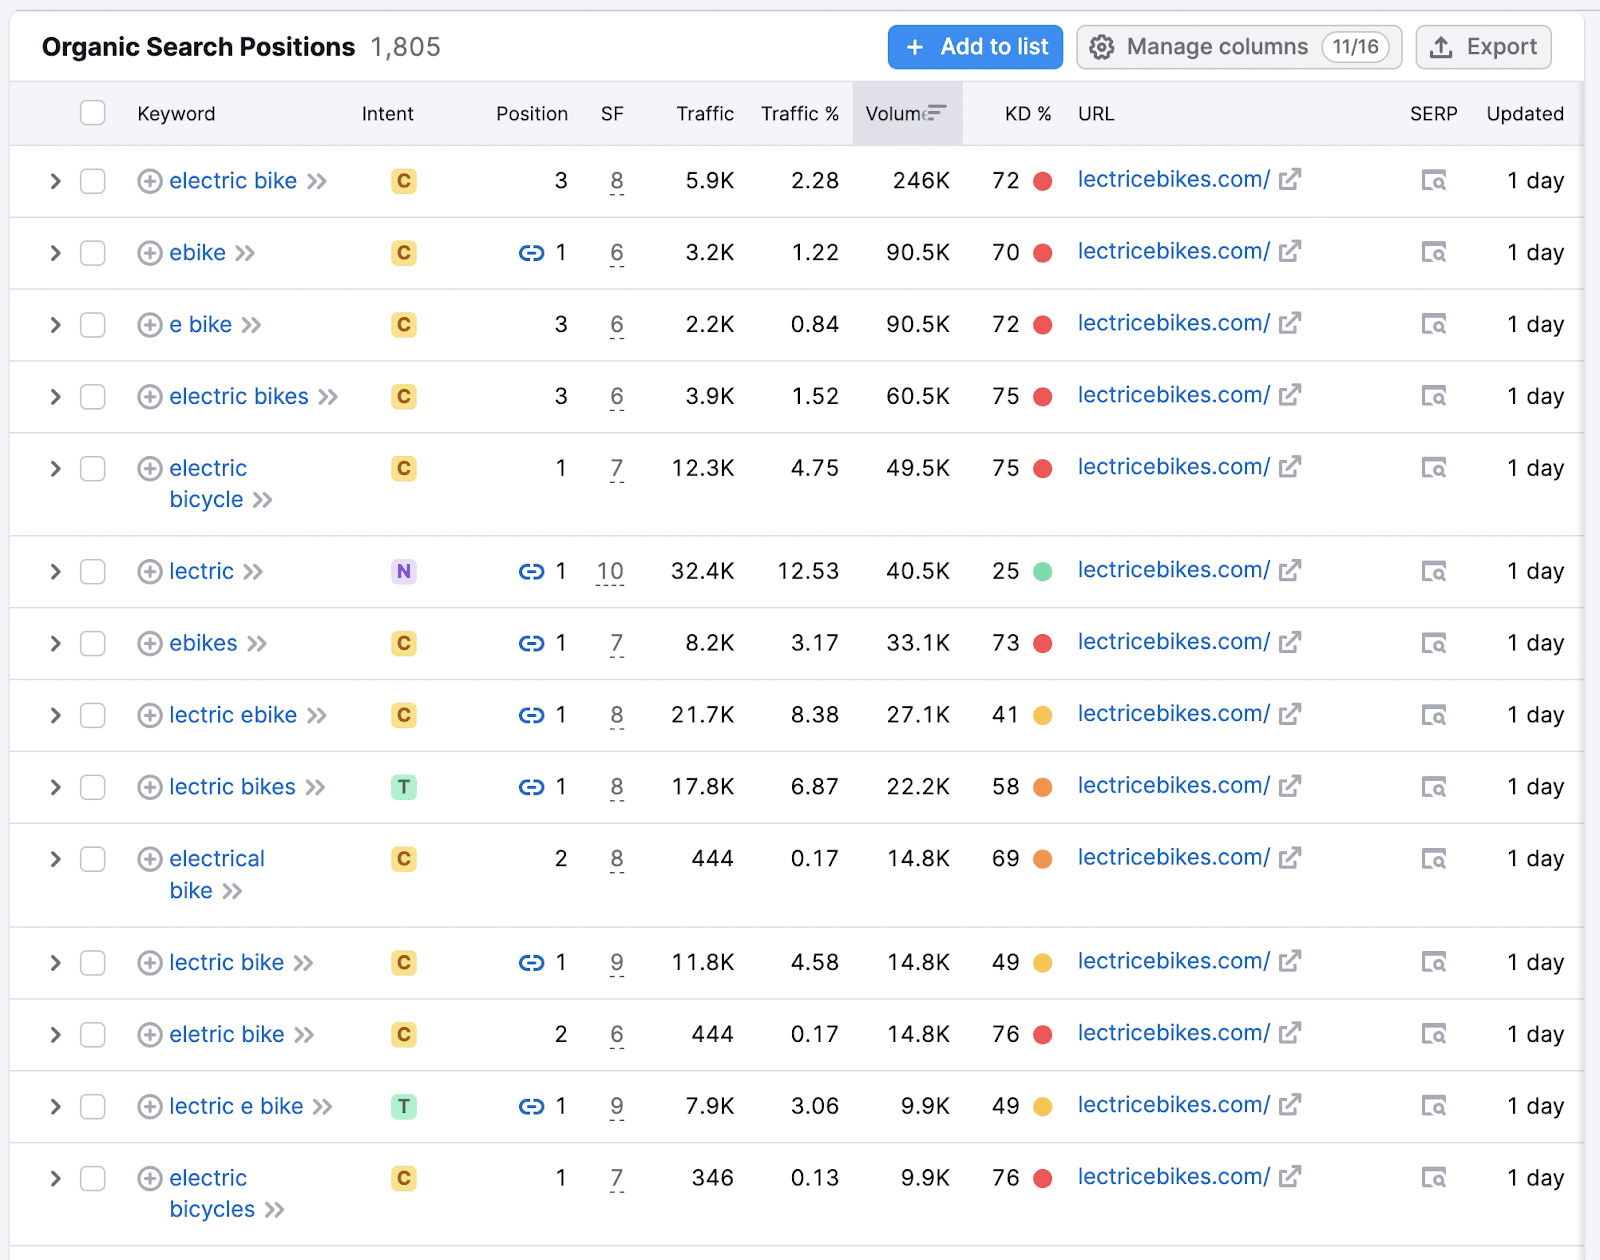Open lectricebikes.com URL in lectric row
Image resolution: width=1600 pixels, height=1260 pixels.
pyautogui.click(x=1173, y=570)
